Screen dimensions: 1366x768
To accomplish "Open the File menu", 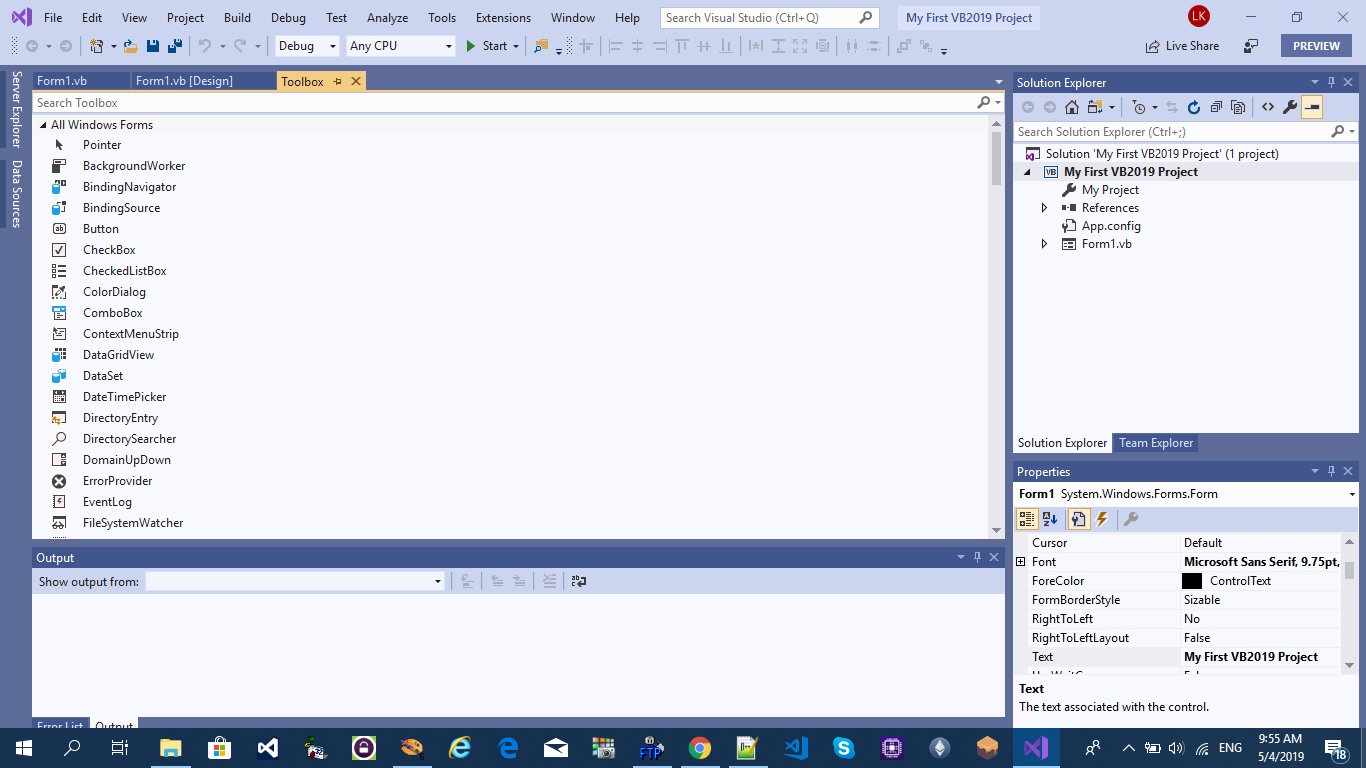I will [53, 18].
